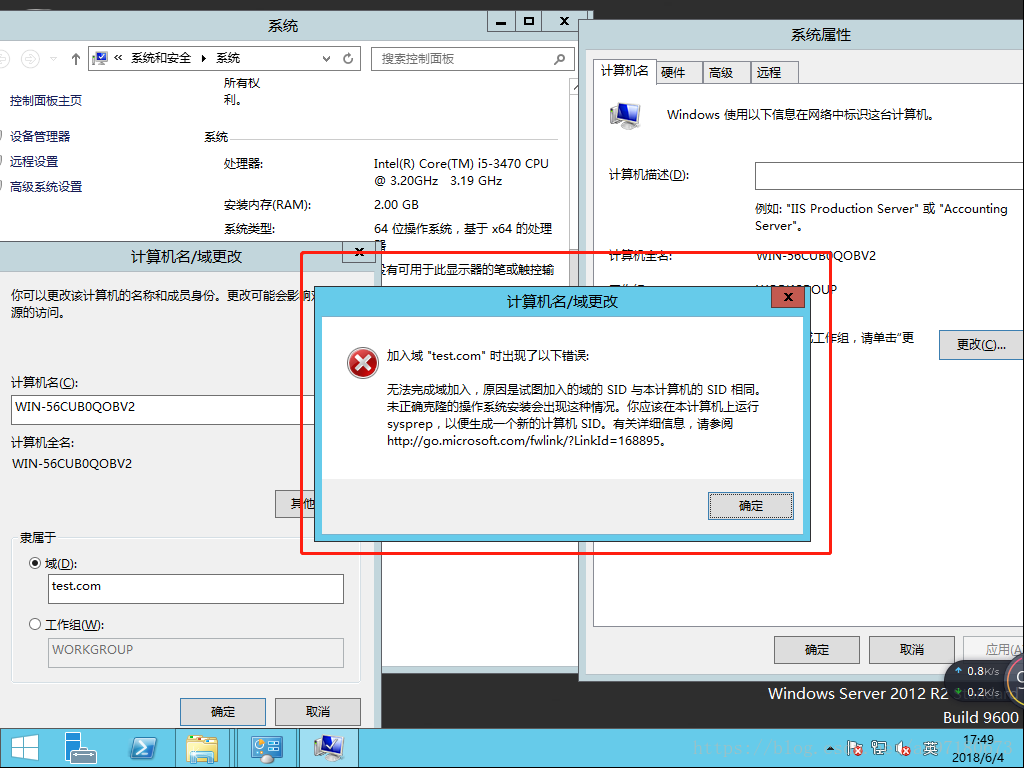Open 高级系统设置 from the left pane
The width and height of the screenshot is (1024, 768).
tap(46, 187)
